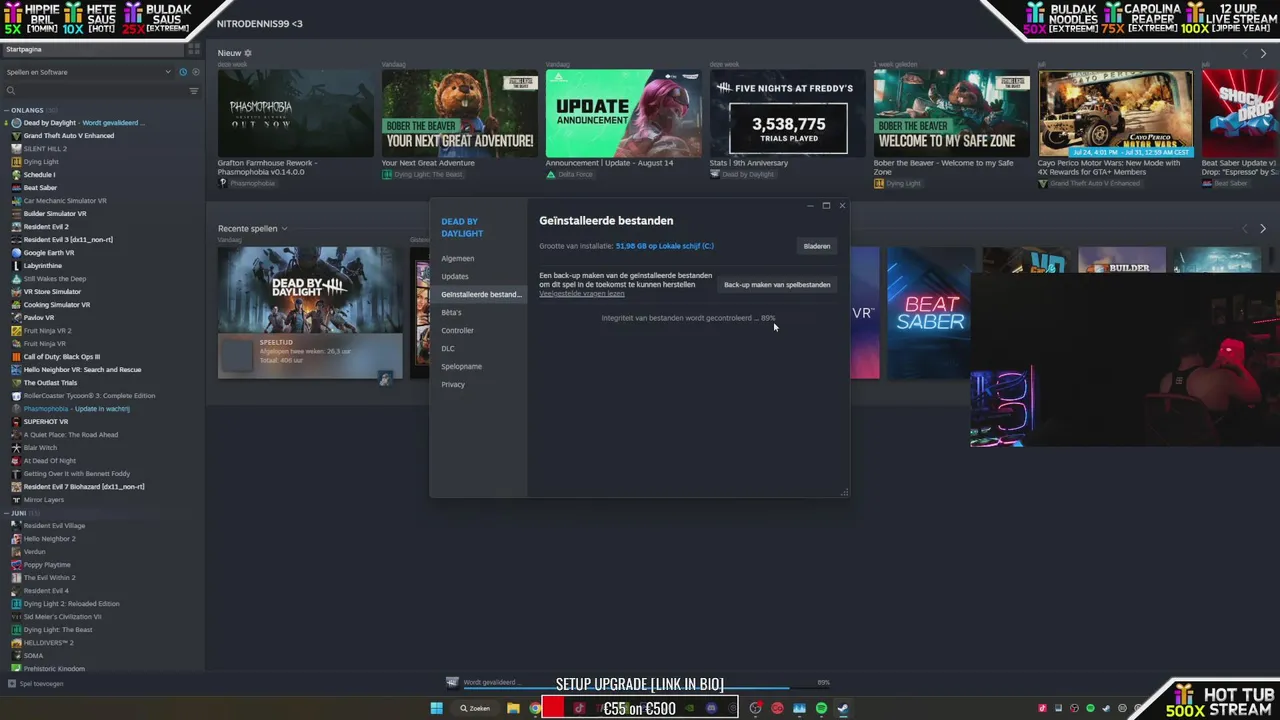The height and width of the screenshot is (720, 1280).
Task: Open Veelgestelde vragen lezen link
Action: coord(582,294)
